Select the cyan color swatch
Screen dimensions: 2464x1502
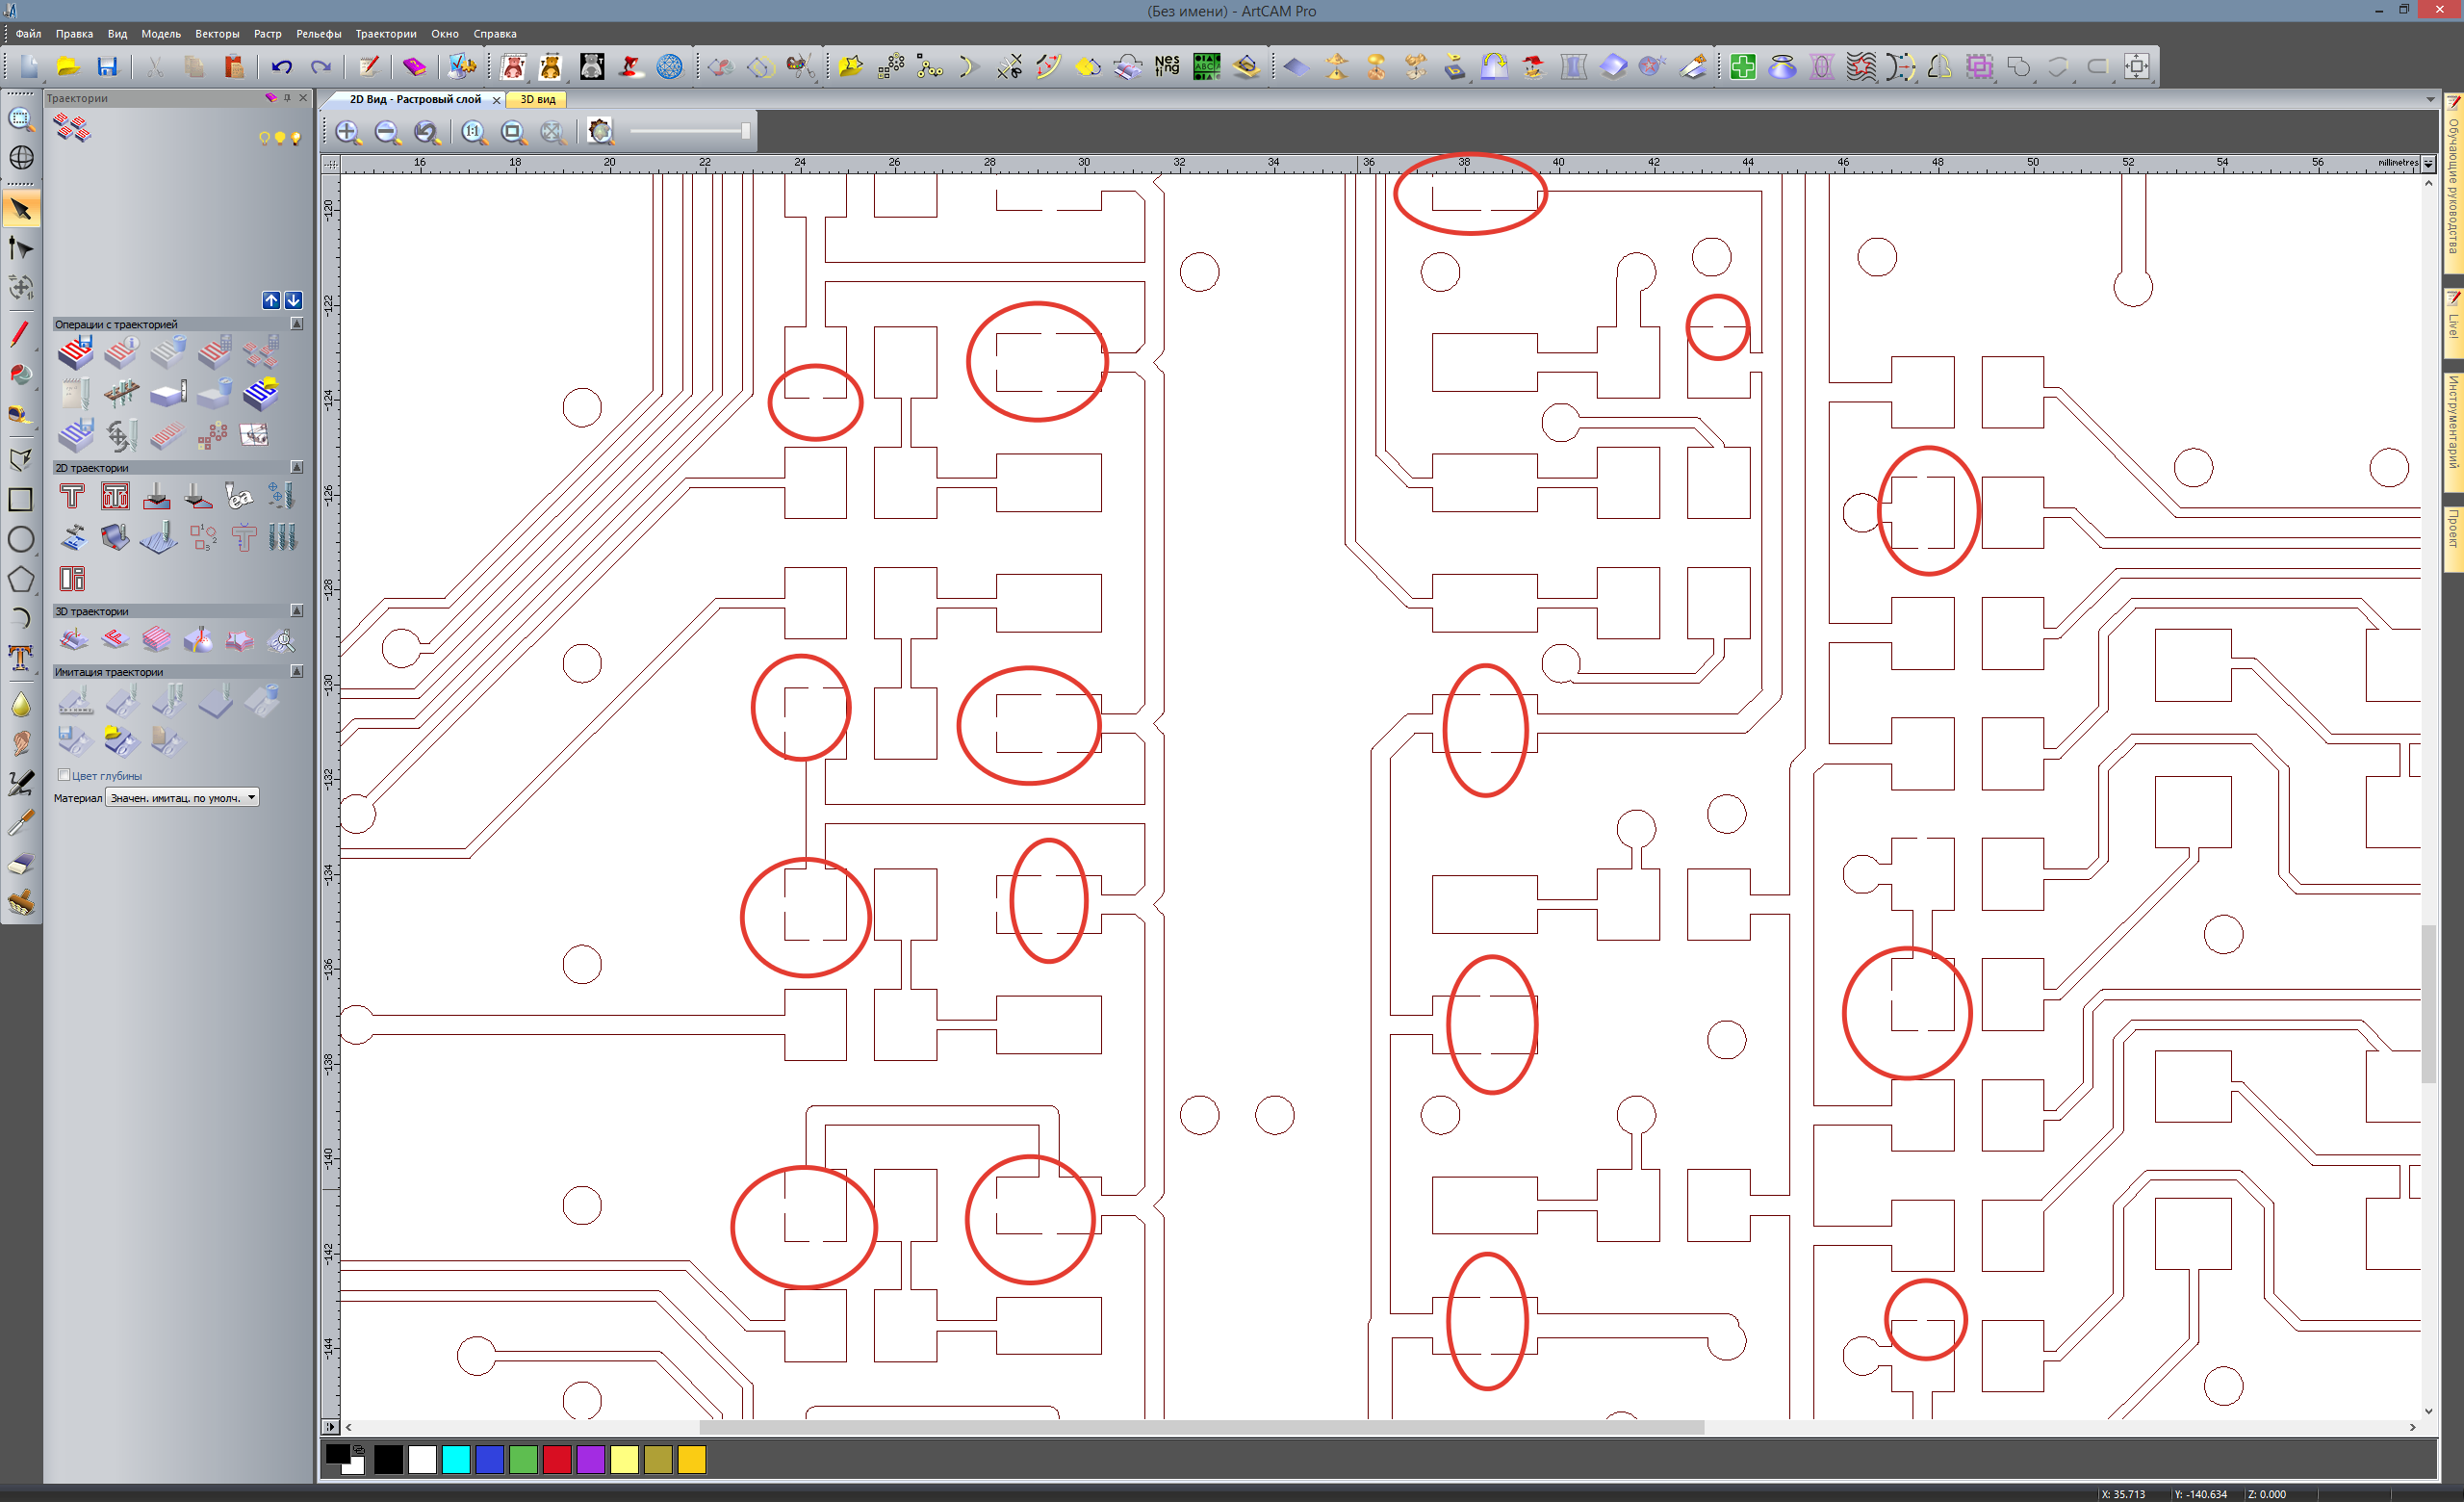point(456,1460)
